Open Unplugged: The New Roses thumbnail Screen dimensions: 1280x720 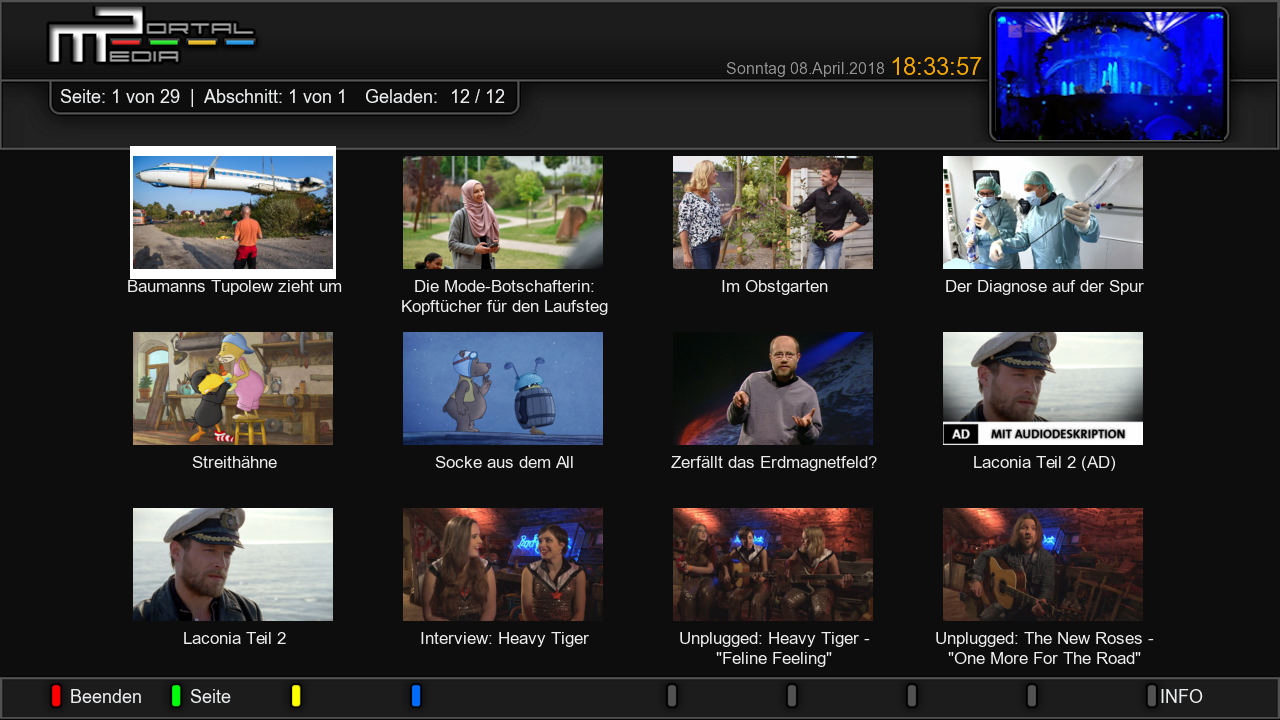[x=1043, y=564]
